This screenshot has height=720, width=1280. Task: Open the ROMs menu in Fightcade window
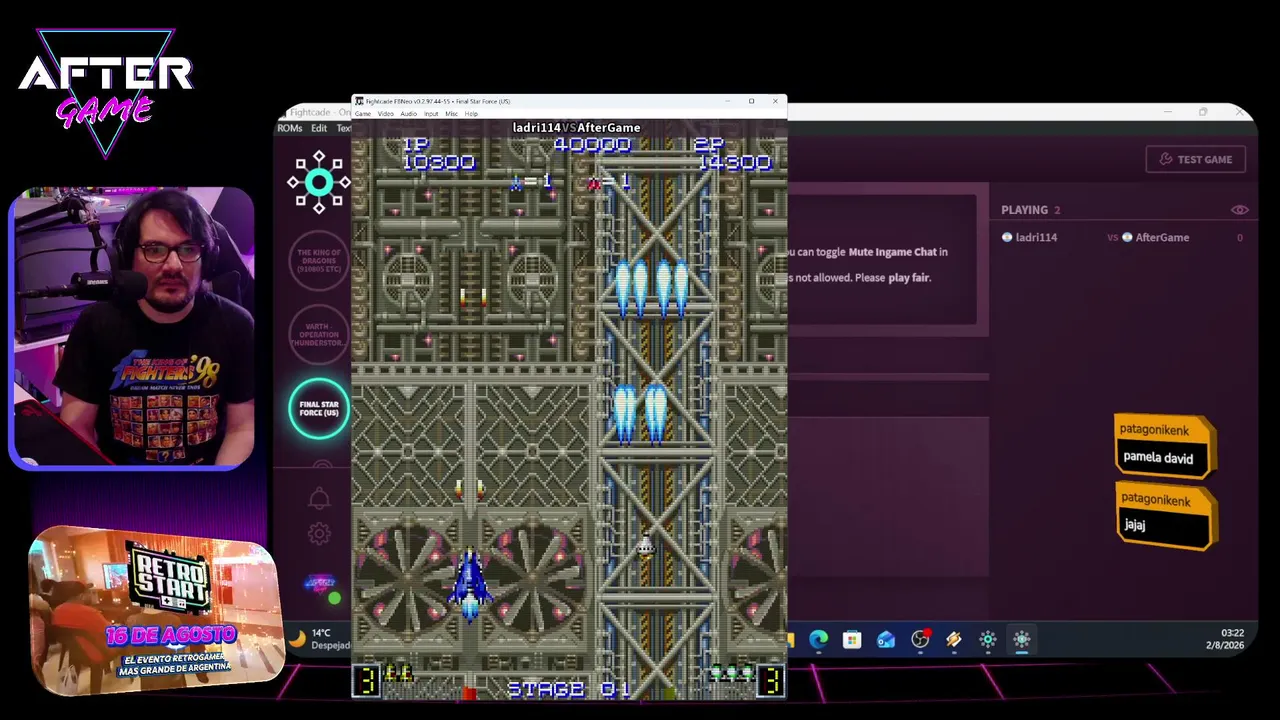click(289, 128)
